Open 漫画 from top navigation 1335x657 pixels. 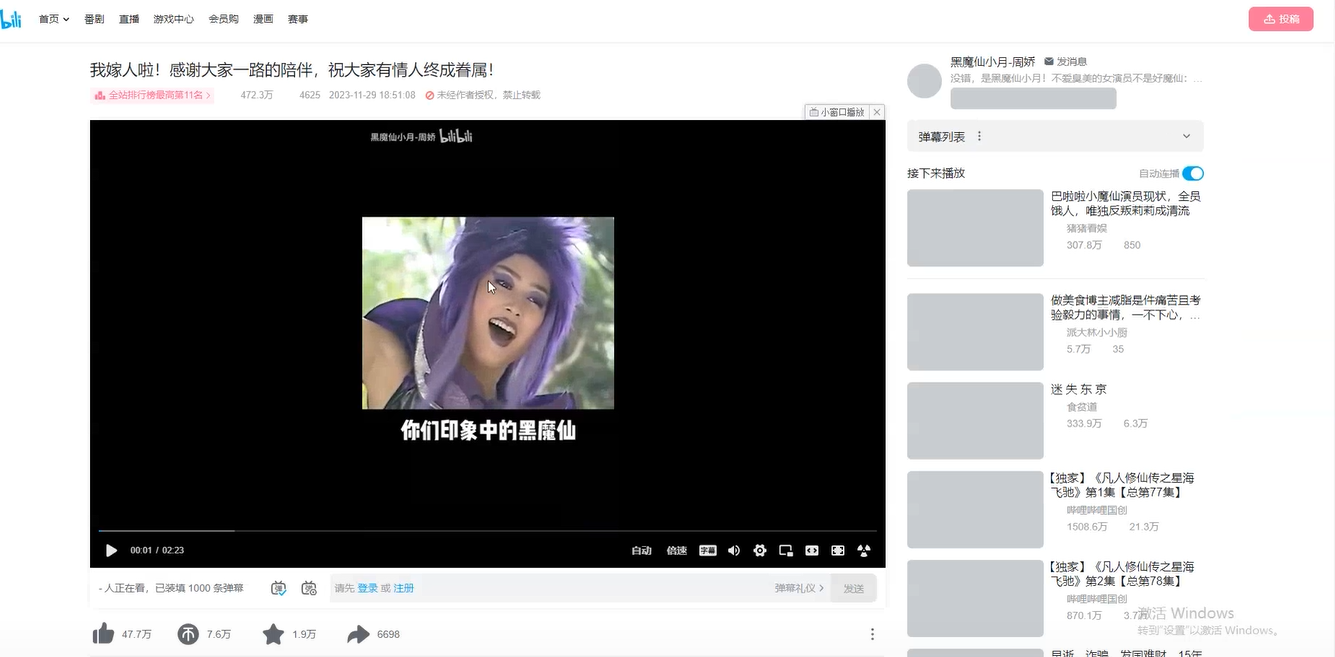[263, 19]
